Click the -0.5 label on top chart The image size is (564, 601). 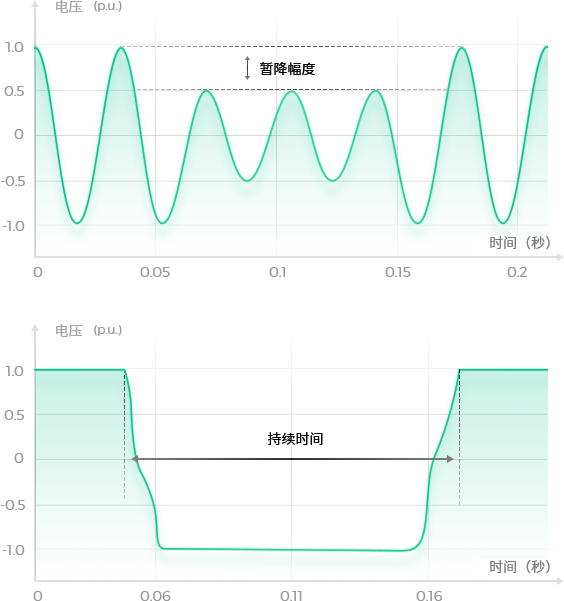click(x=13, y=181)
